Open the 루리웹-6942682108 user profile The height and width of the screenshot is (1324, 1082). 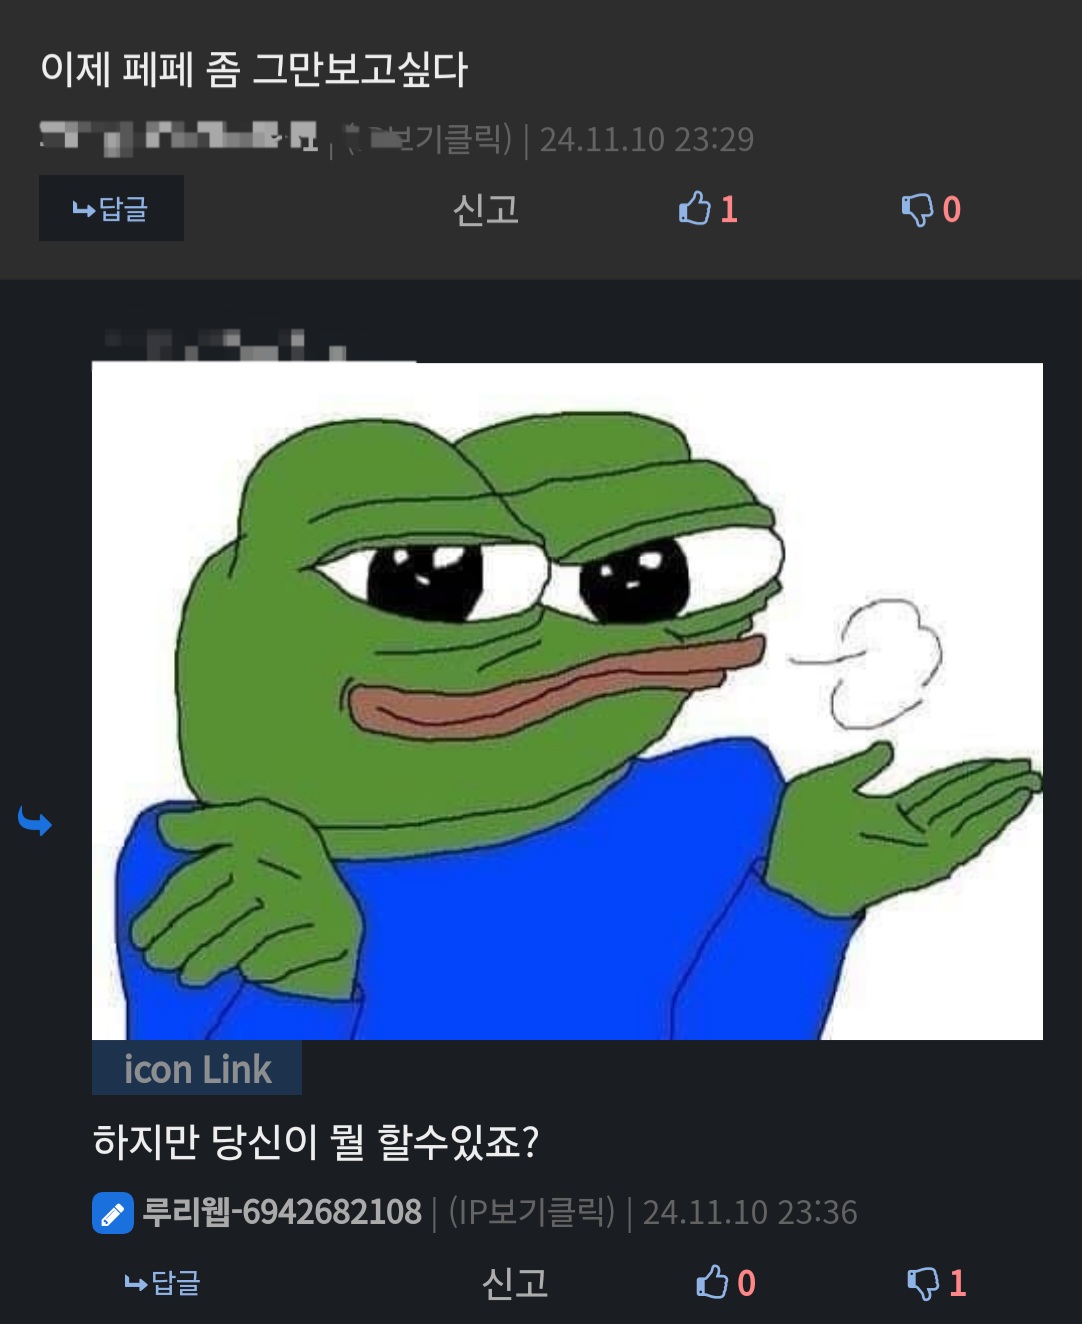click(282, 1212)
